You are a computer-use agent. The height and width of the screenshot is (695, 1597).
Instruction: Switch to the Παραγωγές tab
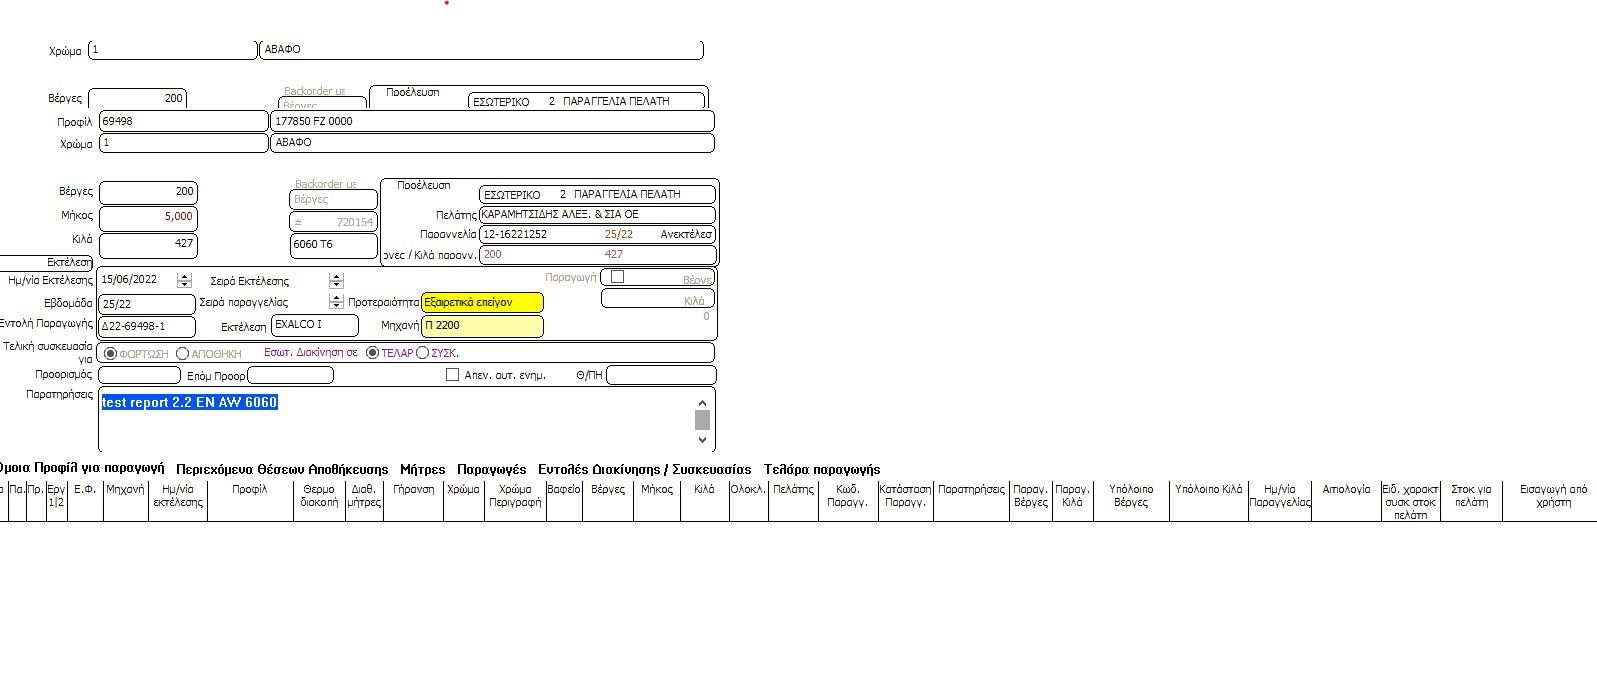tap(491, 469)
